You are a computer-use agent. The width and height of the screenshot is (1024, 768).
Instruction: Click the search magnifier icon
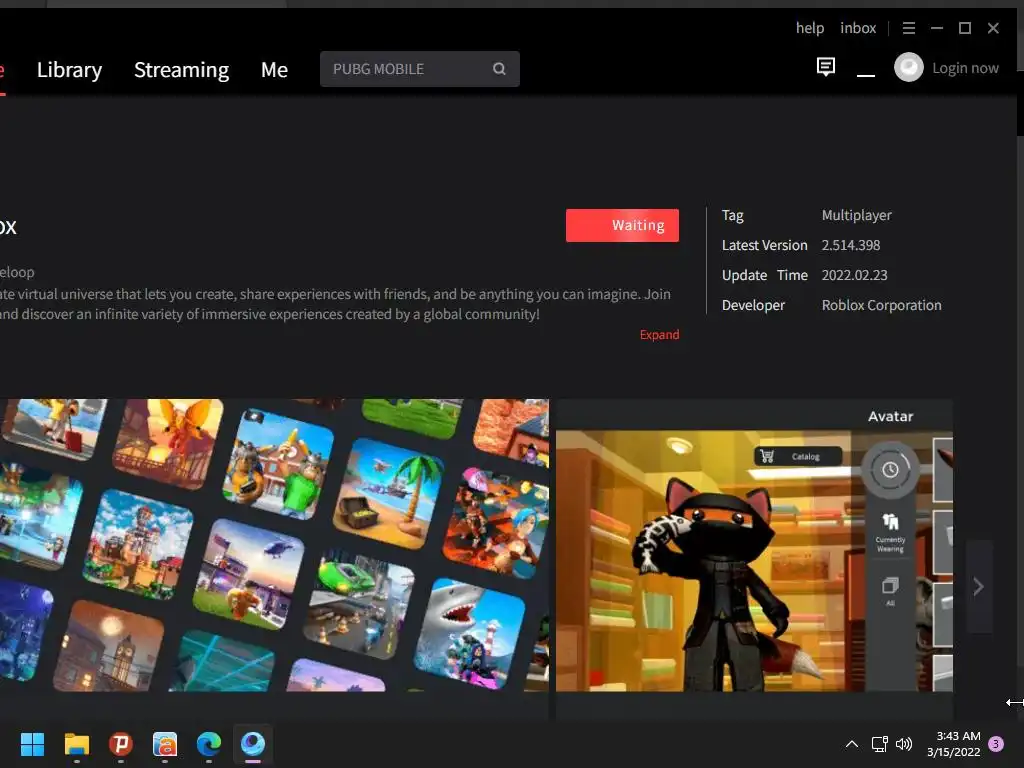tap(499, 69)
